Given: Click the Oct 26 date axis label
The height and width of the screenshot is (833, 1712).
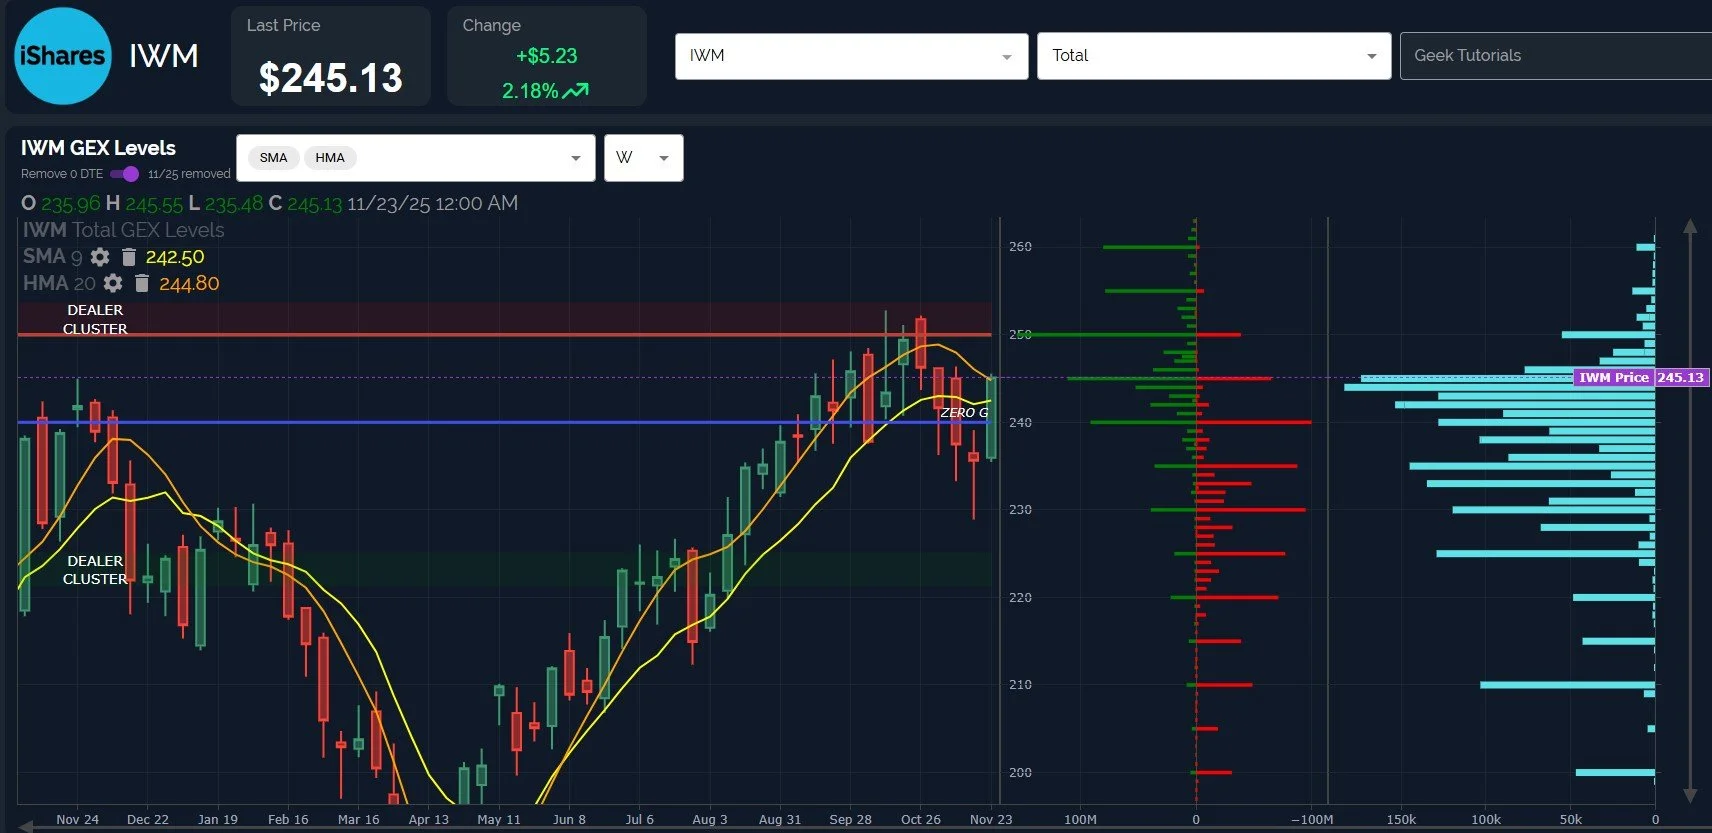Looking at the screenshot, I should coord(920,819).
